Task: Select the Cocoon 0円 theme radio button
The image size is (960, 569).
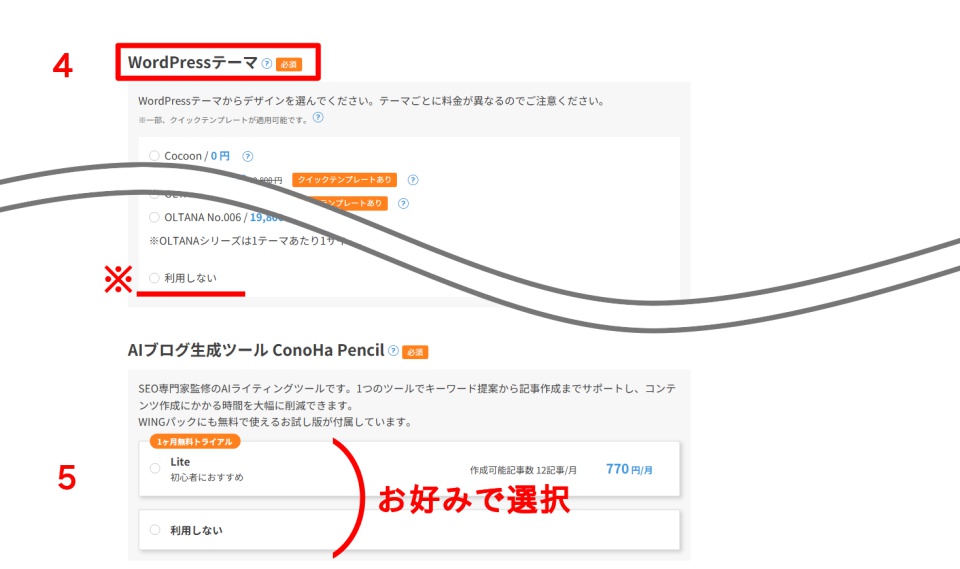Action: point(154,156)
